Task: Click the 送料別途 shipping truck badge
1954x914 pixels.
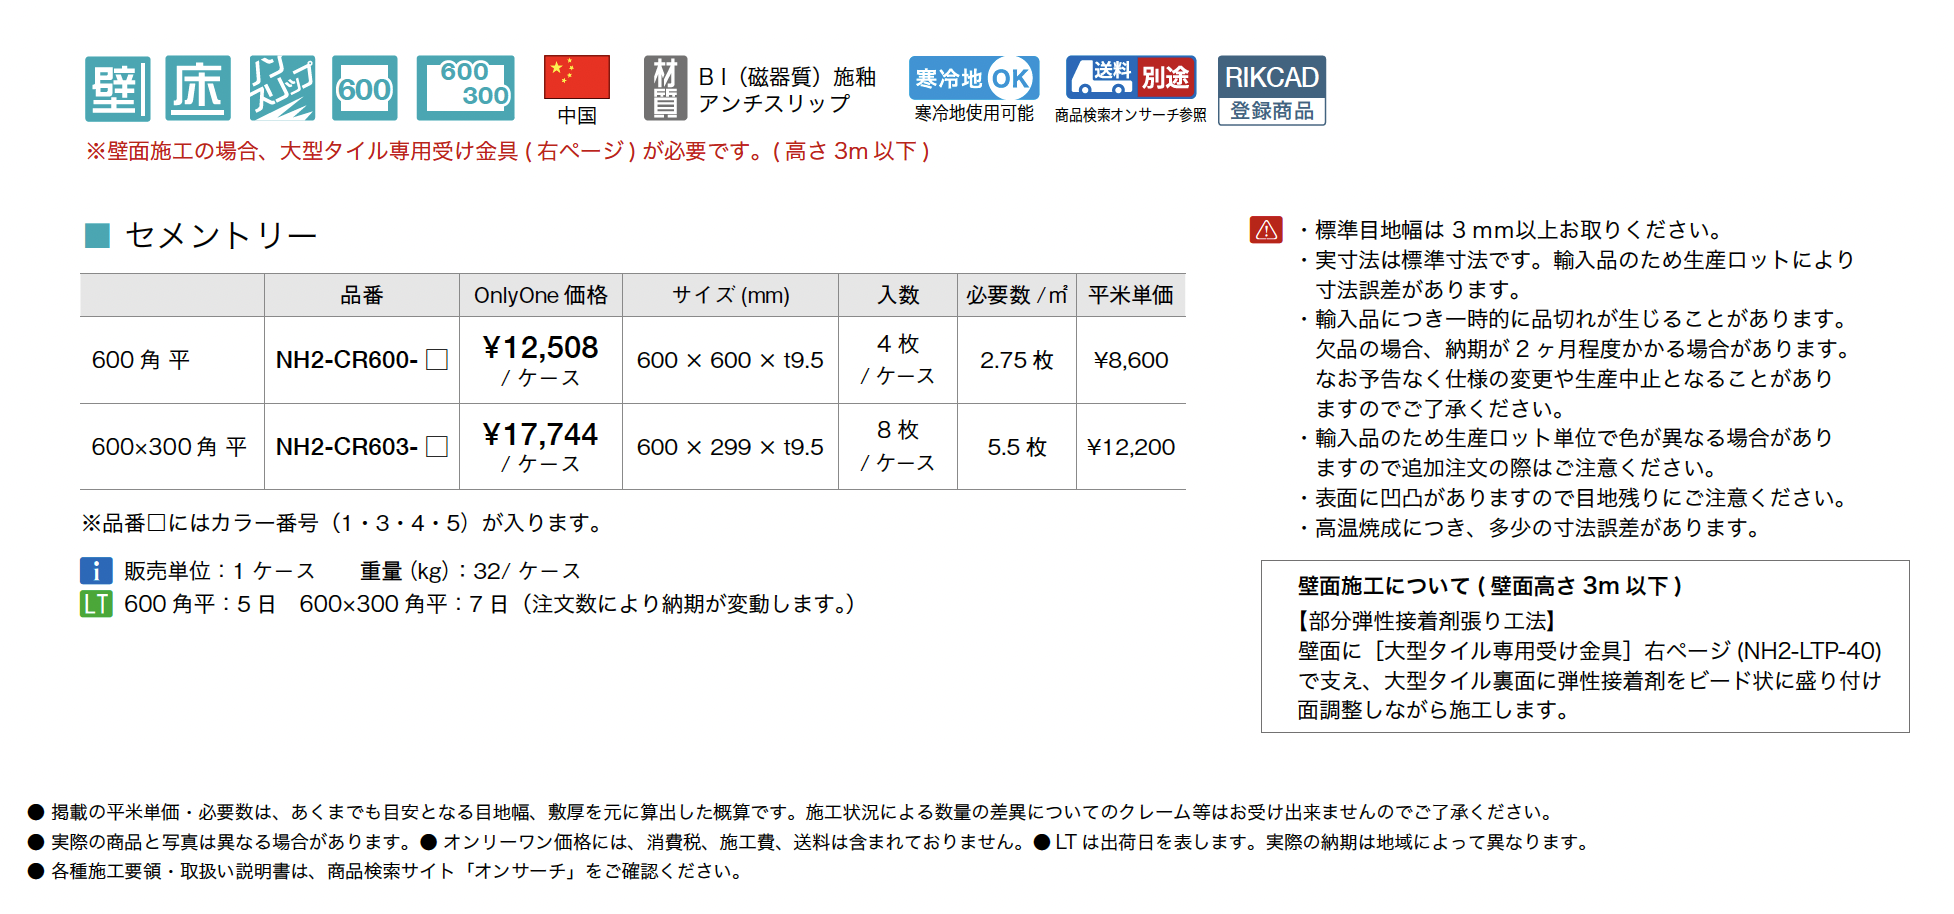Action: click(1130, 77)
